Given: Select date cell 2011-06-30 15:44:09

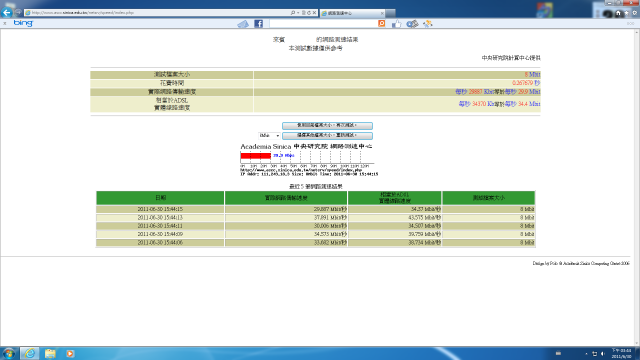Looking at the screenshot, I should click(x=160, y=234).
